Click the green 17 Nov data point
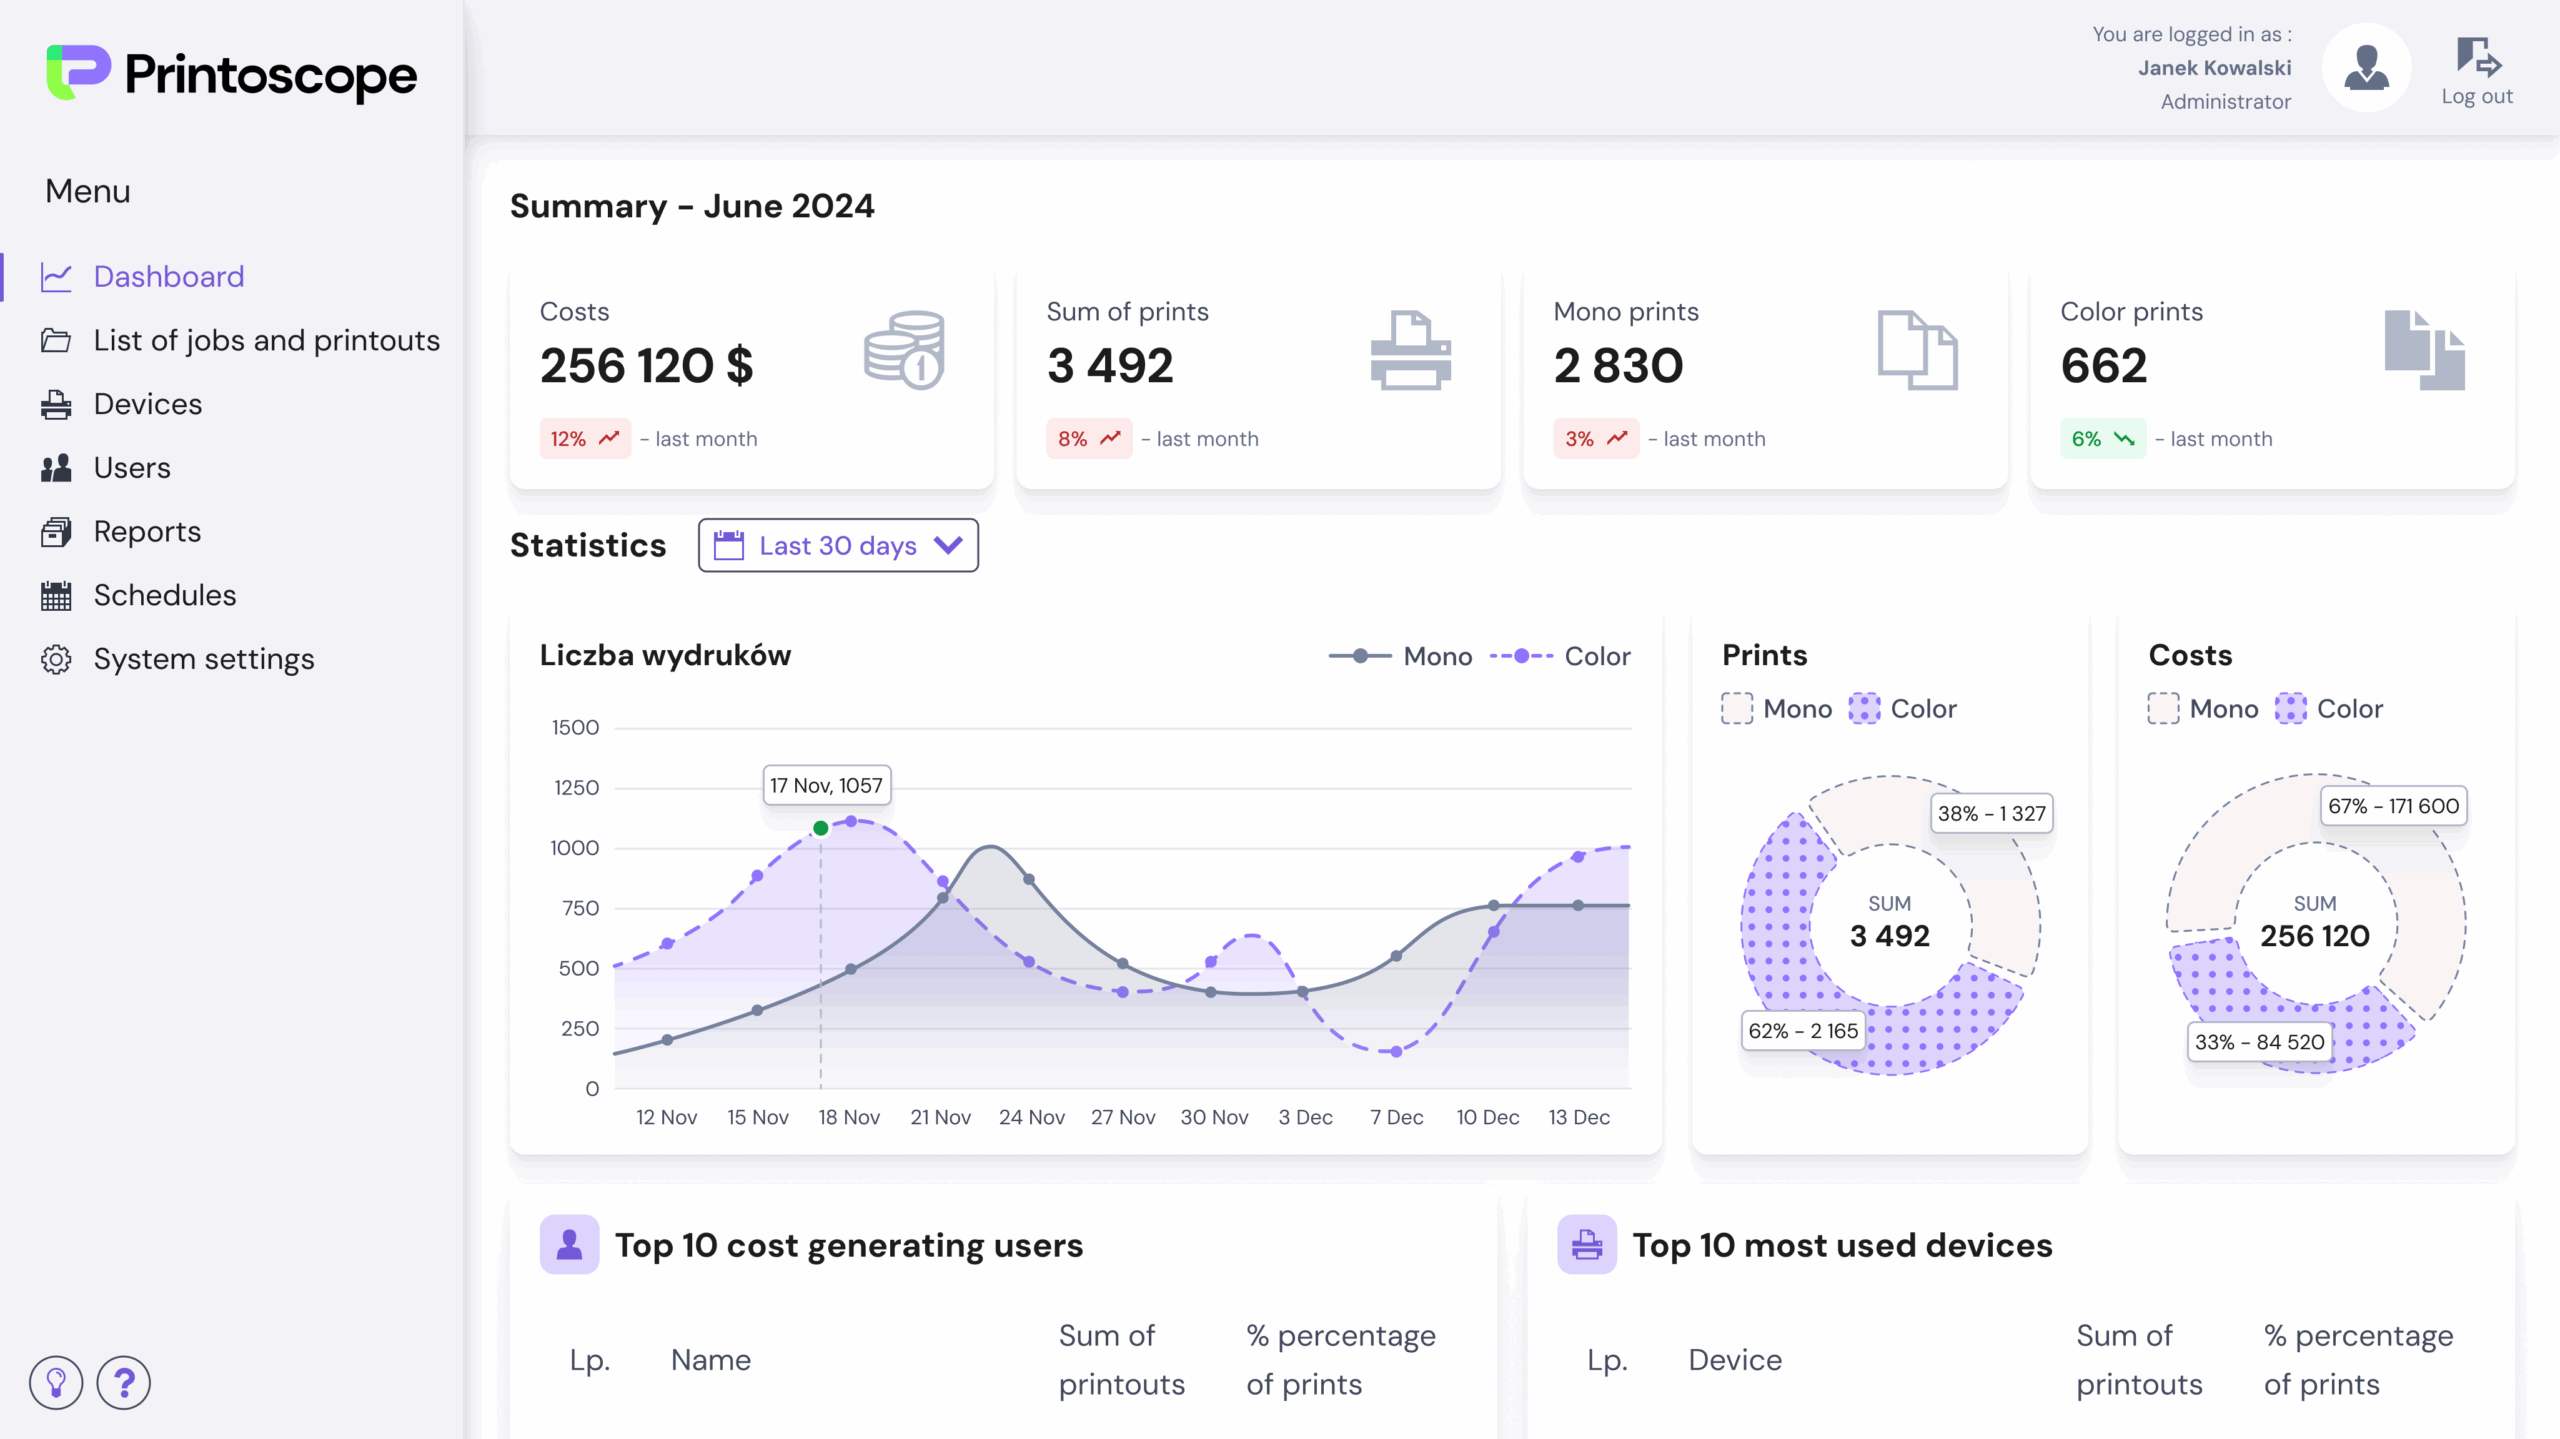The height and width of the screenshot is (1439, 2560). (x=821, y=828)
